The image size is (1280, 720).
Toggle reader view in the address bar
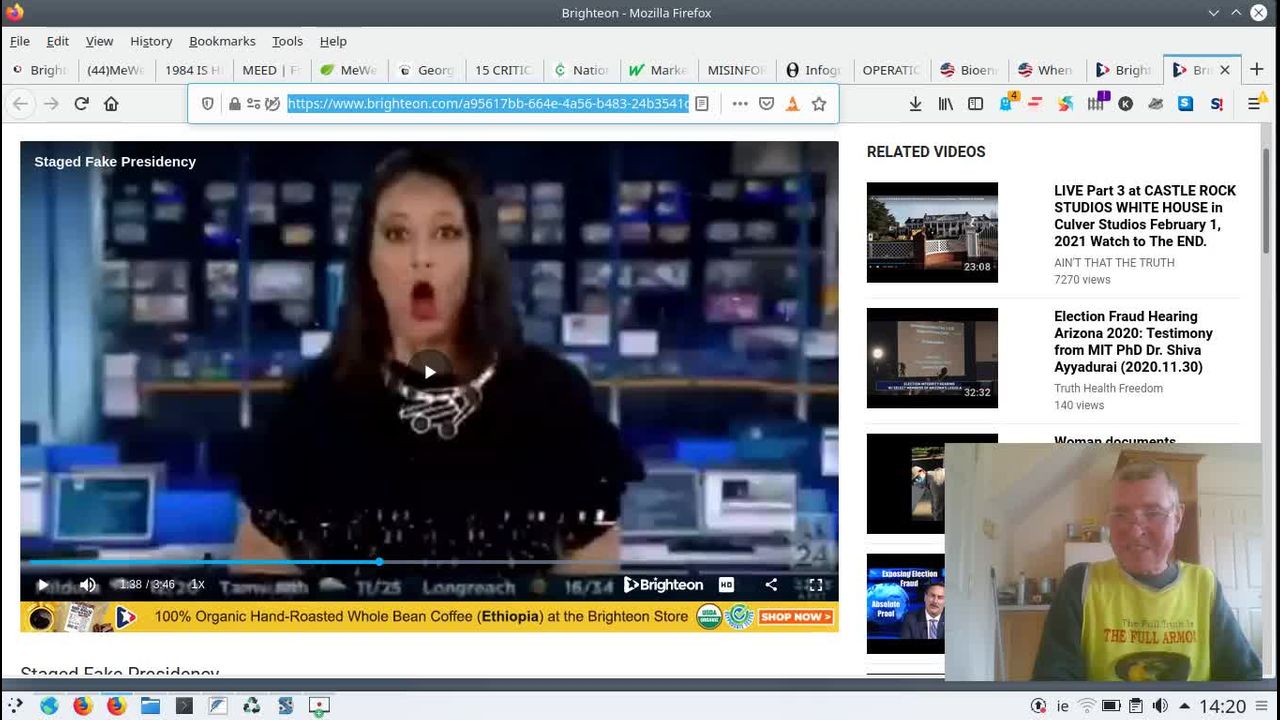[702, 104]
